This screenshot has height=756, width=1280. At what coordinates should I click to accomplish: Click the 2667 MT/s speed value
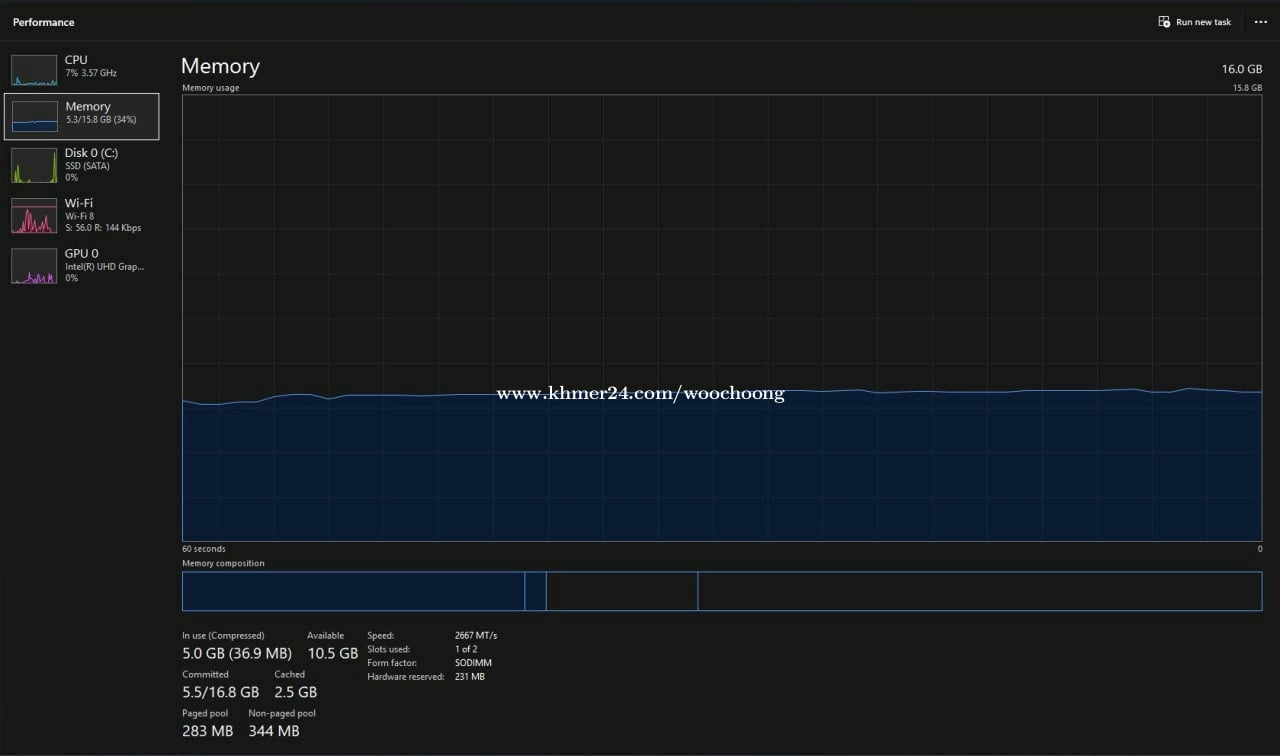pyautogui.click(x=476, y=635)
